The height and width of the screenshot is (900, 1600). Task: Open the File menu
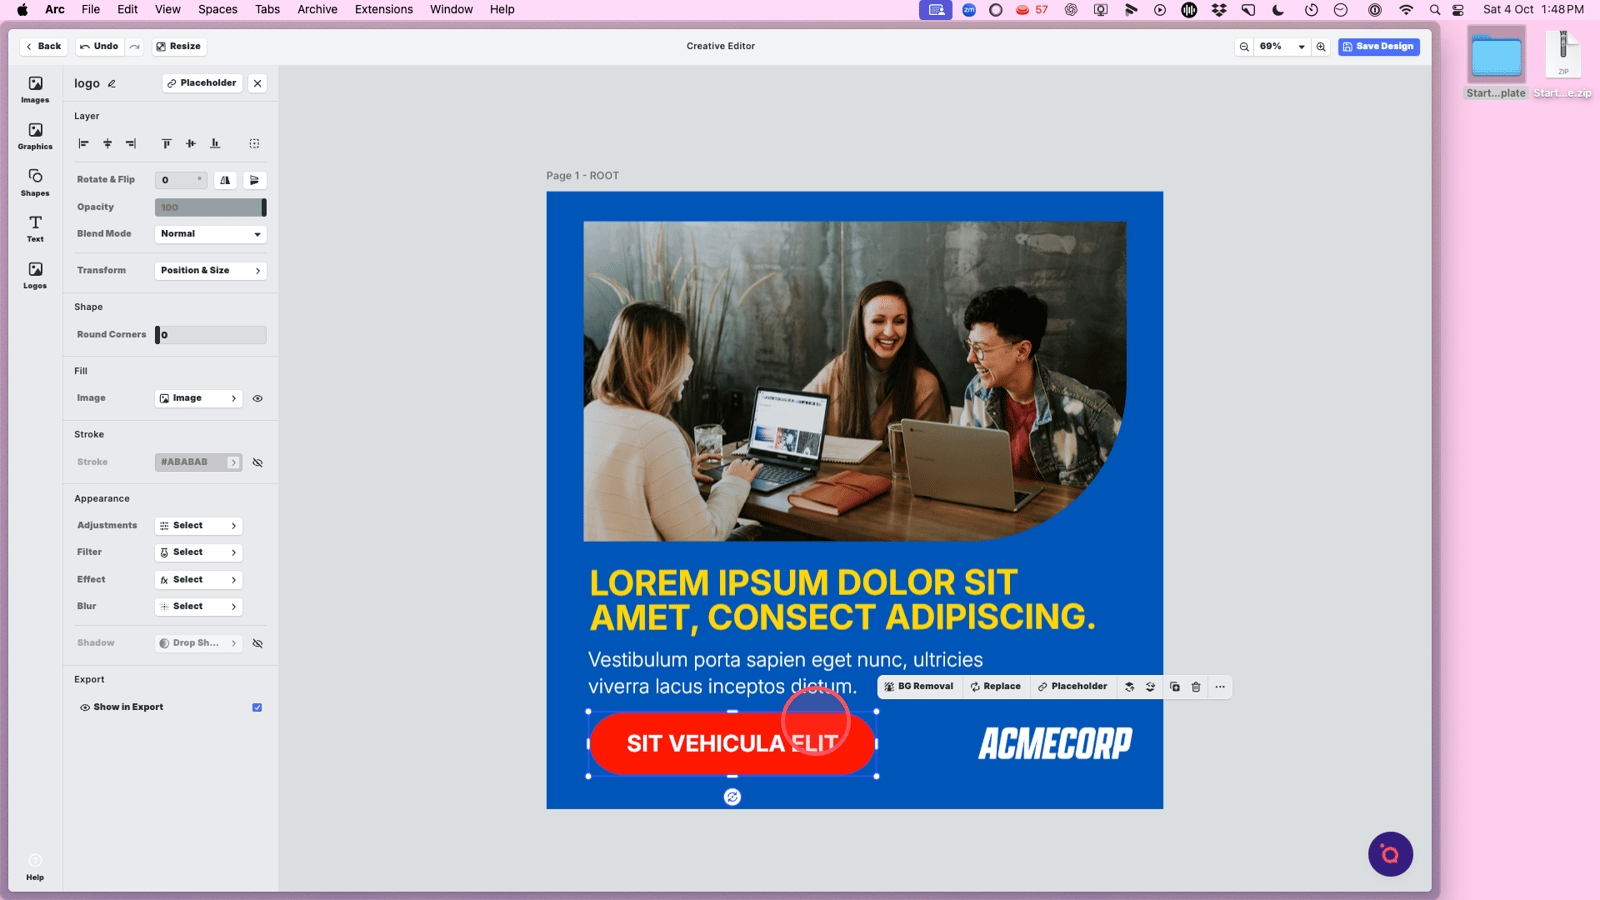click(91, 9)
